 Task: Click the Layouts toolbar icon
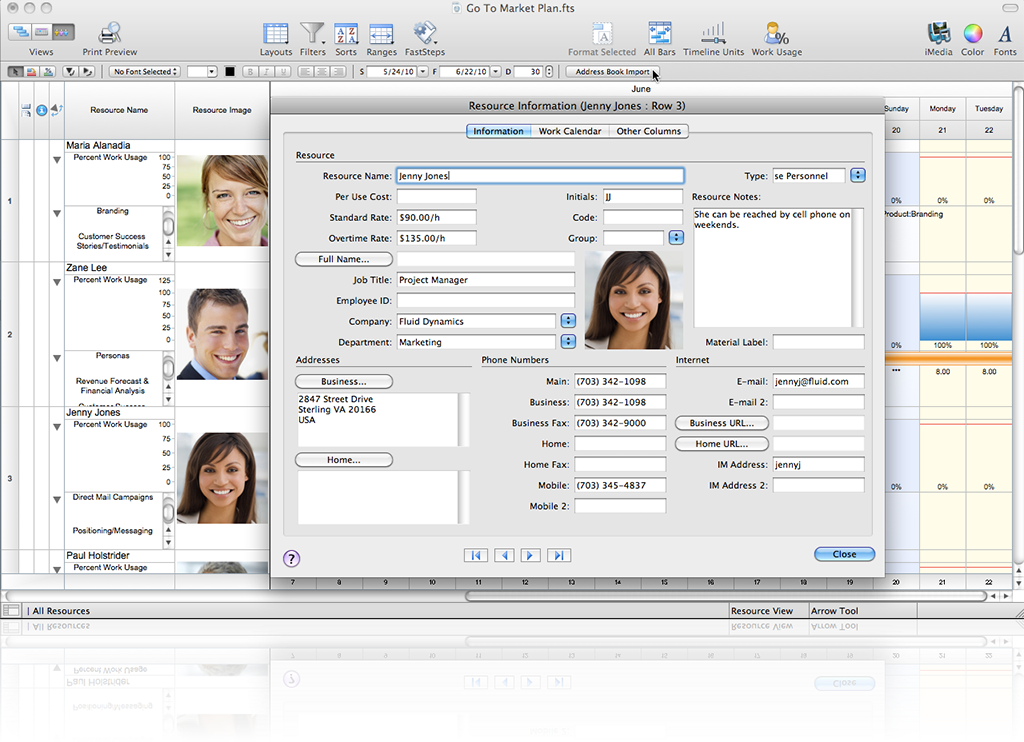click(x=276, y=33)
